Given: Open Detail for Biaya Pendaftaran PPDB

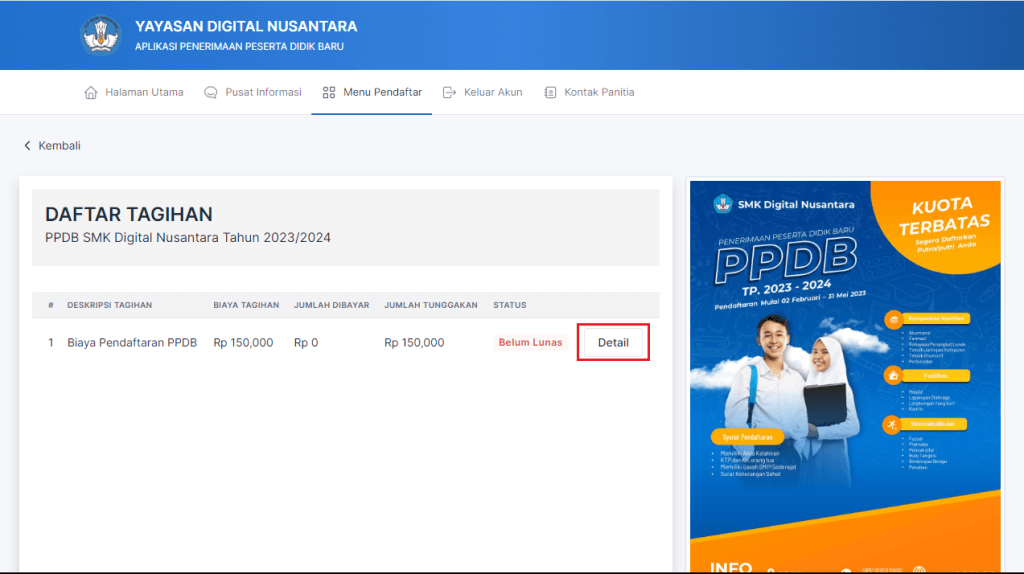Looking at the screenshot, I should coord(613,342).
